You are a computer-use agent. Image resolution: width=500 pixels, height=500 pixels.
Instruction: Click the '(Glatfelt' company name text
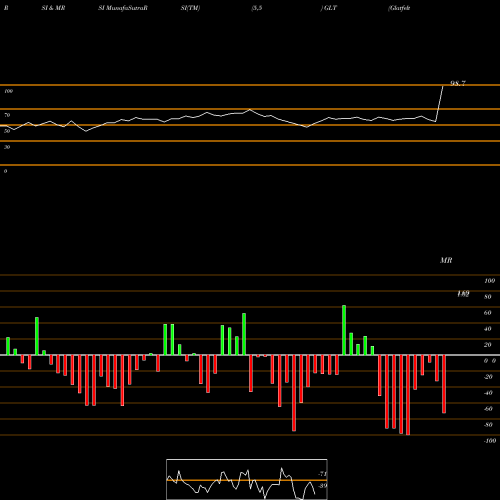coord(399,8)
